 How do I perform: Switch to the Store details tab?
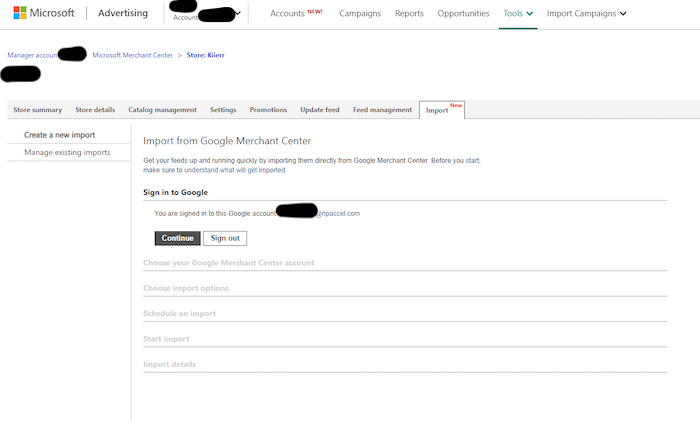point(95,110)
